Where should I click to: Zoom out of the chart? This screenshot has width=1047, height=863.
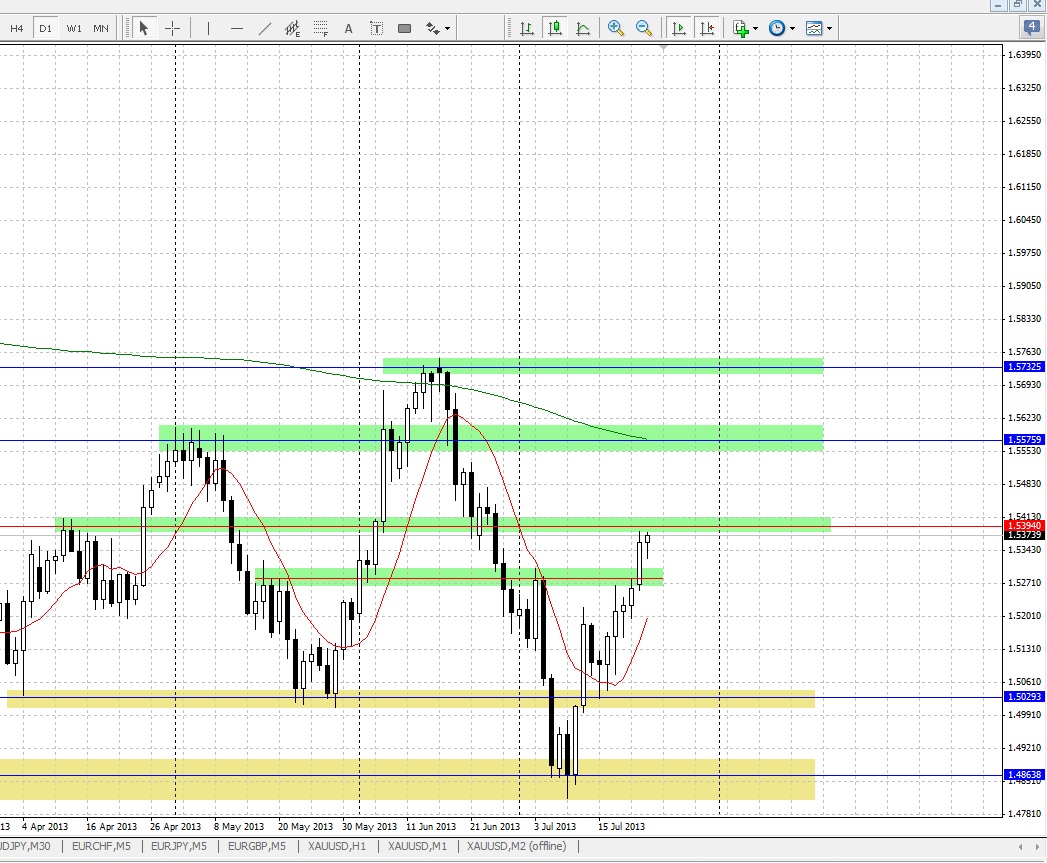[x=644, y=28]
